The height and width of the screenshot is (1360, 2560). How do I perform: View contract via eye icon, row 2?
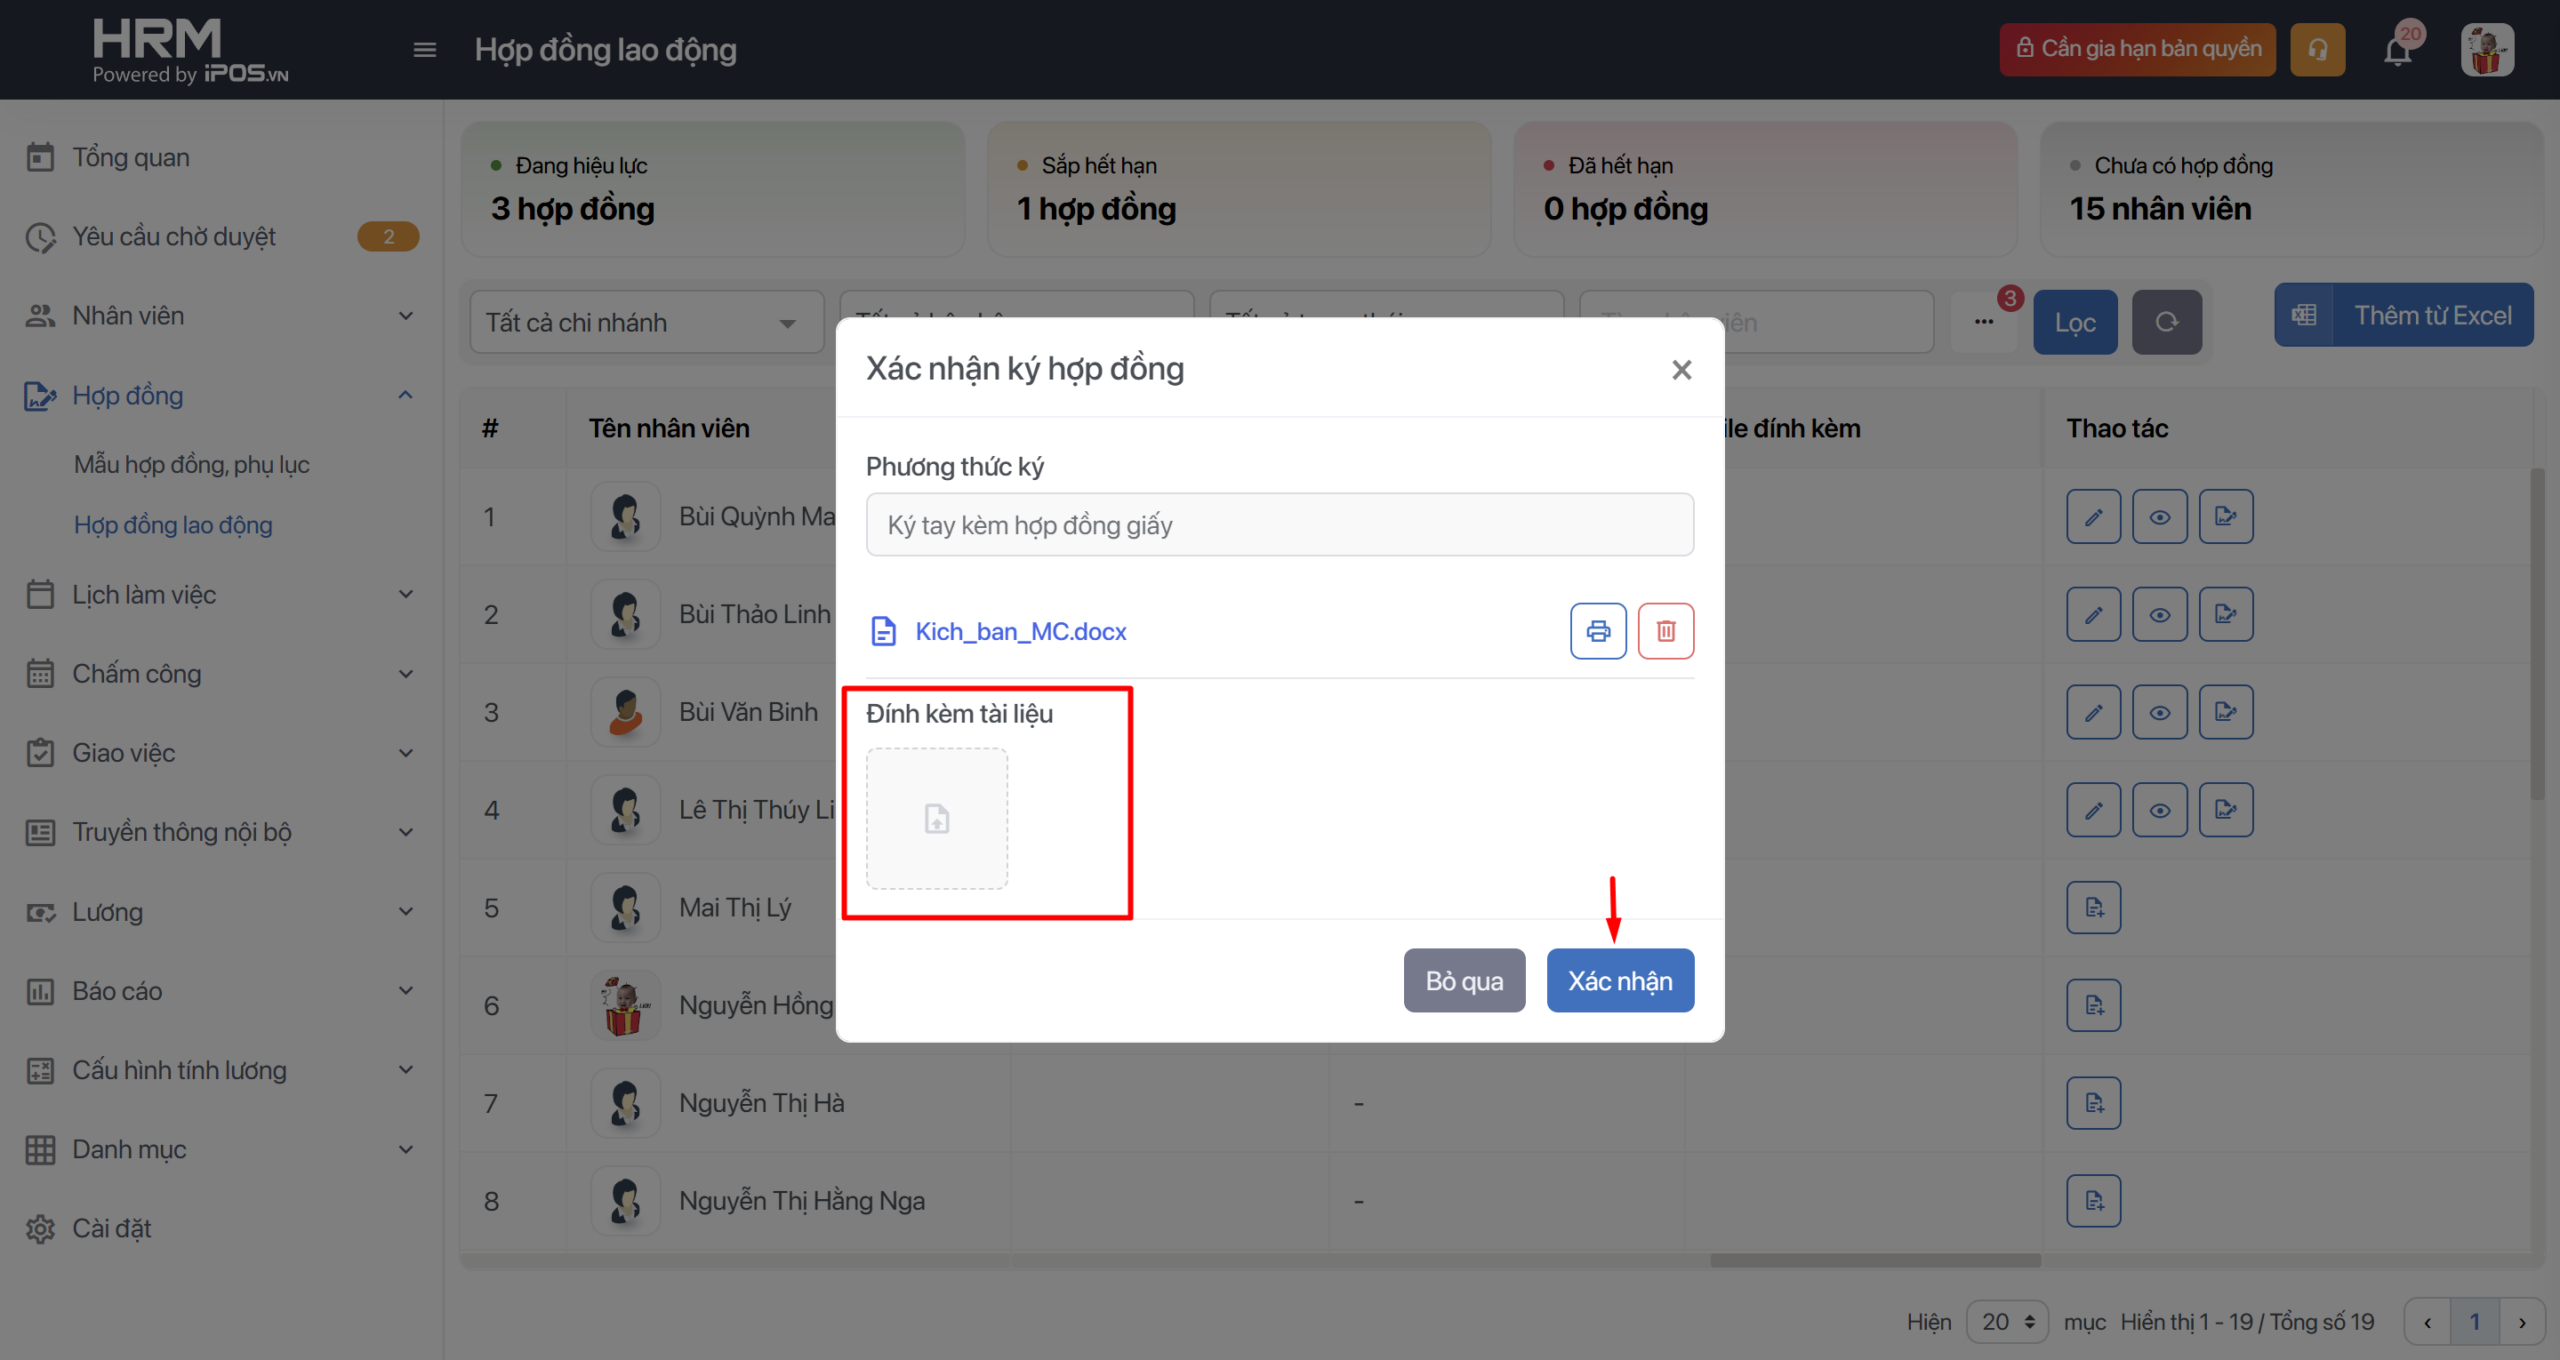2159,615
